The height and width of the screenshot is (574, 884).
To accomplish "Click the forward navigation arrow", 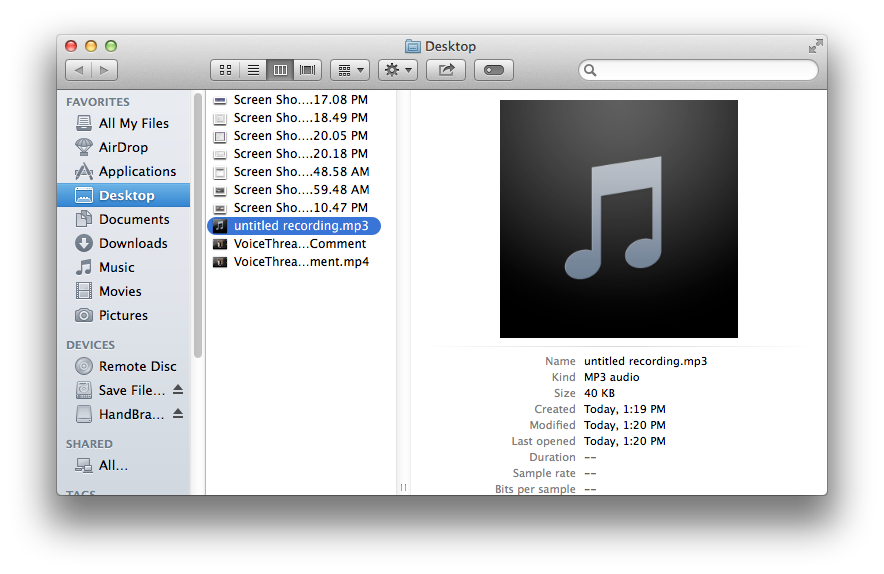I will (x=104, y=70).
